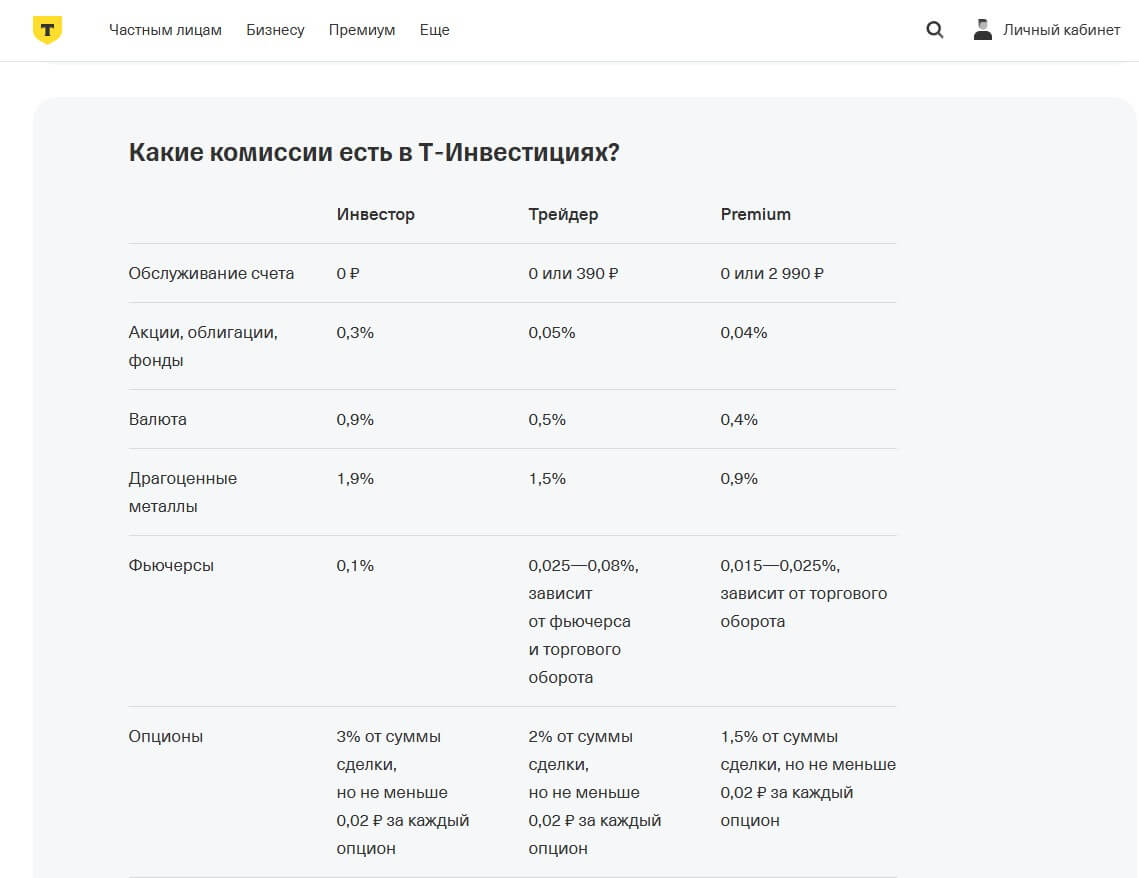The image size is (1139, 878).
Task: Click the Опционы row label
Action: [x=166, y=736]
